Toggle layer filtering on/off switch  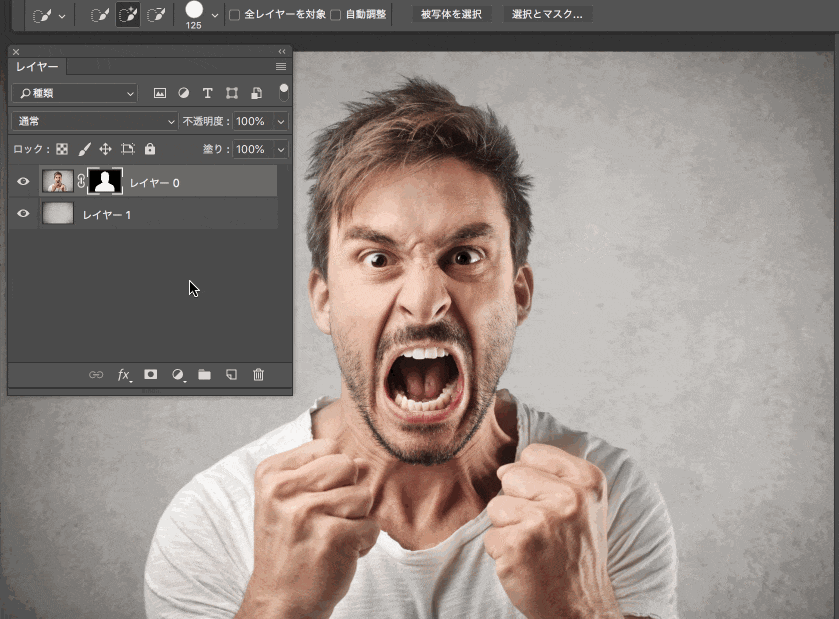284,93
